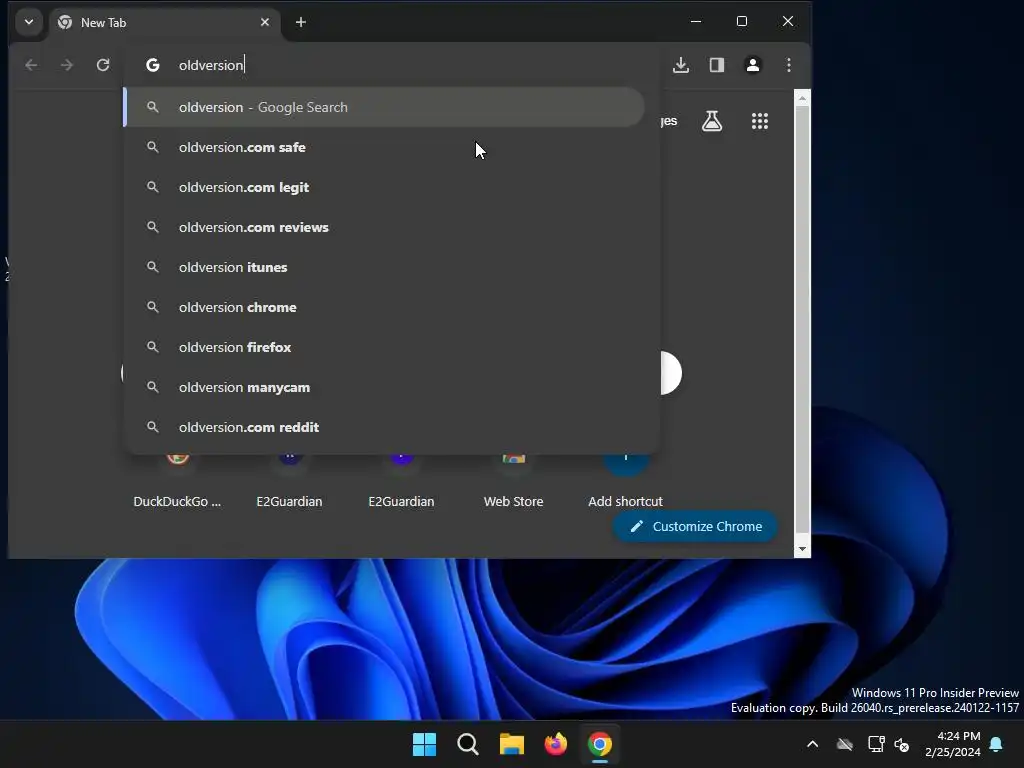Toggle the Chrome side panel icon
The width and height of the screenshot is (1024, 768).
point(716,65)
